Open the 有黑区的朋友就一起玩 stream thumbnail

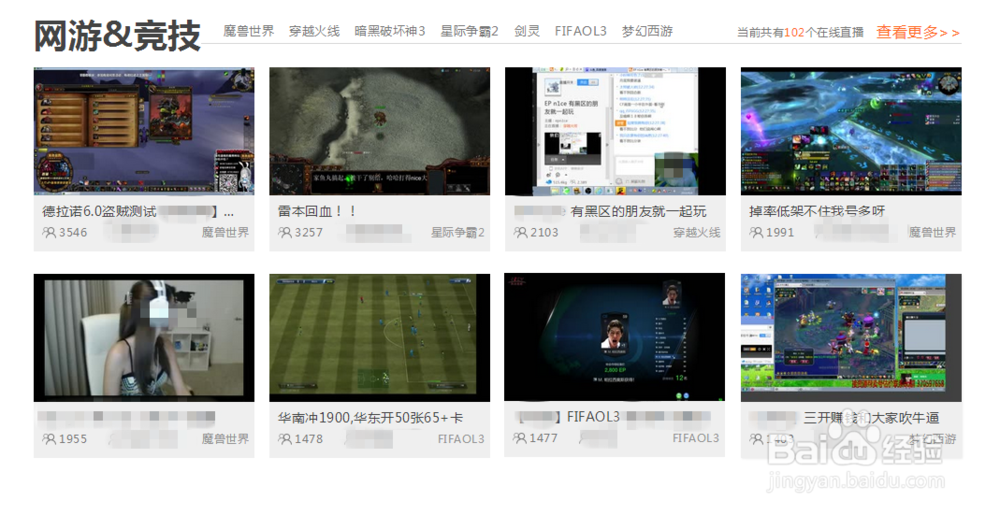[615, 131]
